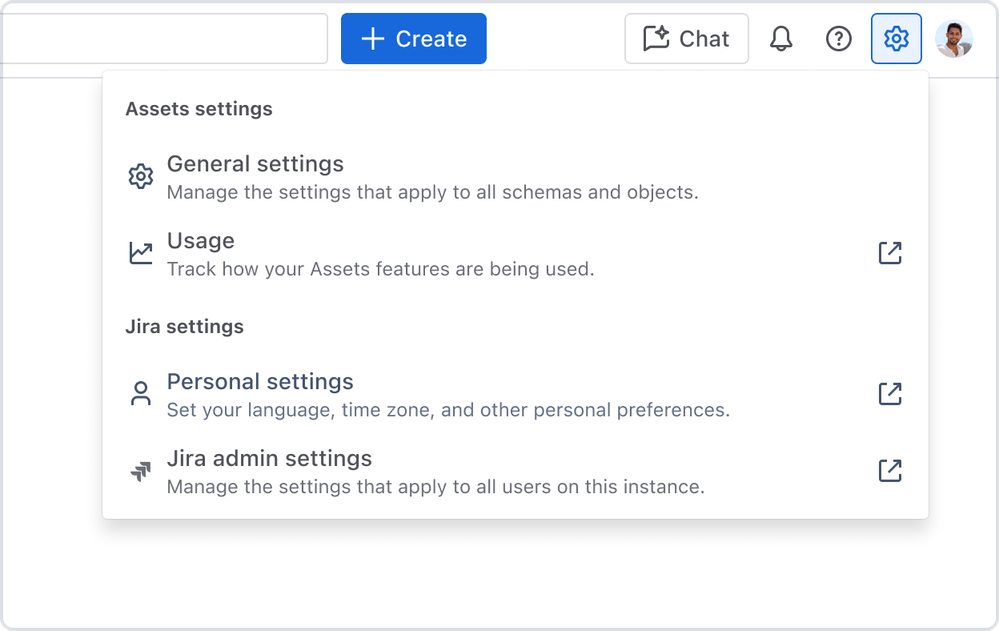
Task: Click external link icon on Personal settings row
Action: pyautogui.click(x=890, y=394)
